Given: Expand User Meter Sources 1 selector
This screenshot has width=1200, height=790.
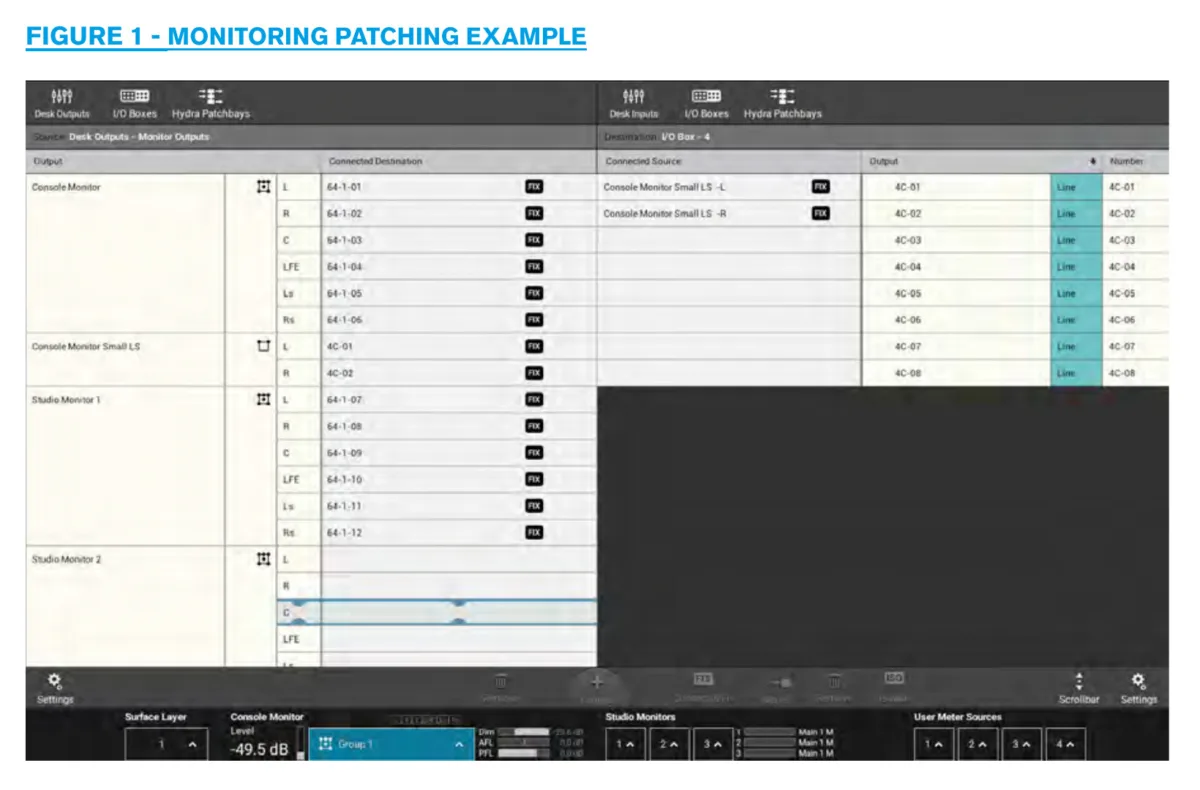Looking at the screenshot, I should [x=933, y=744].
